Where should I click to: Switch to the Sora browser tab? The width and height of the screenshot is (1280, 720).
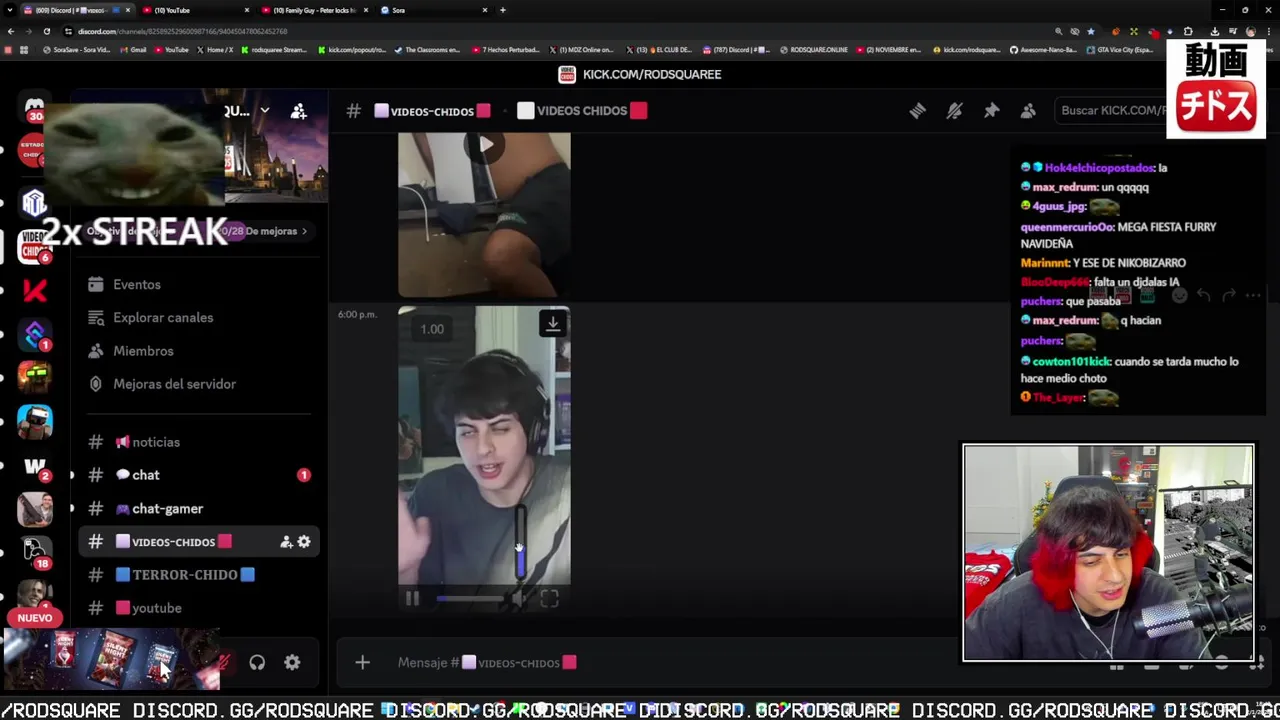pos(432,10)
